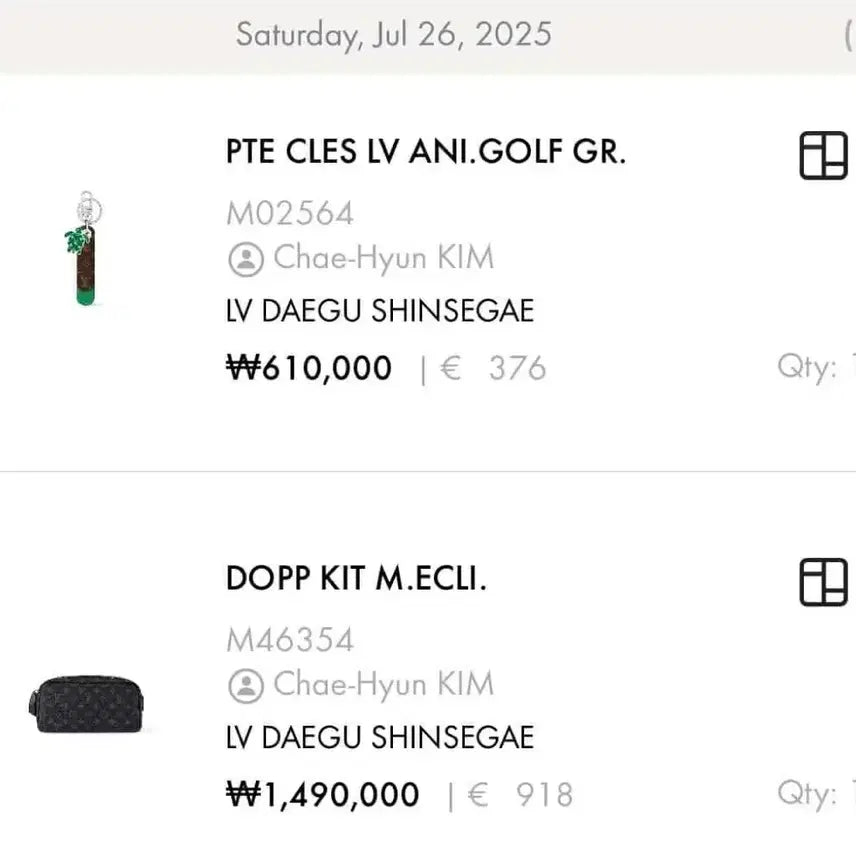
Task: Open the DOPP KIT M.ECLI. item
Action: (x=356, y=578)
